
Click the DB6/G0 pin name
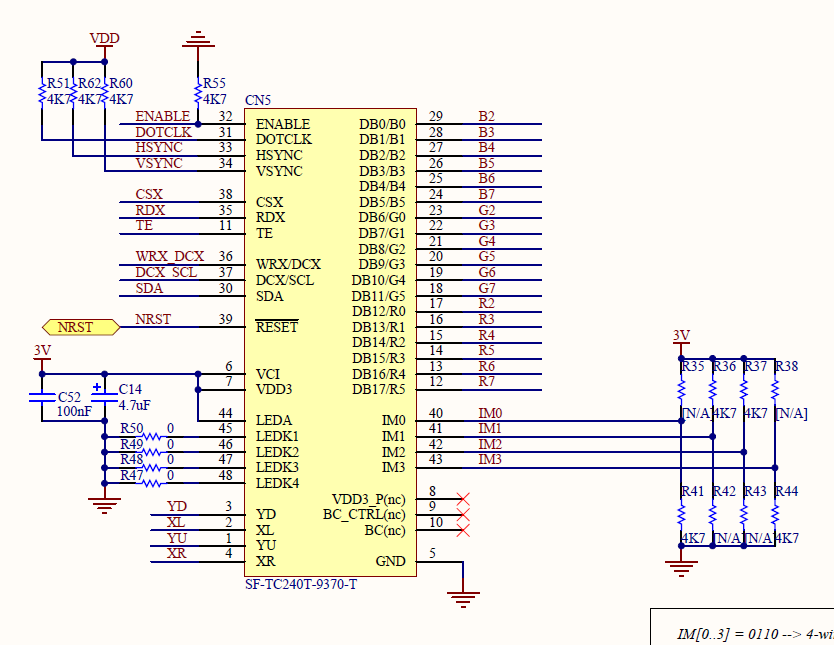[x=382, y=217]
